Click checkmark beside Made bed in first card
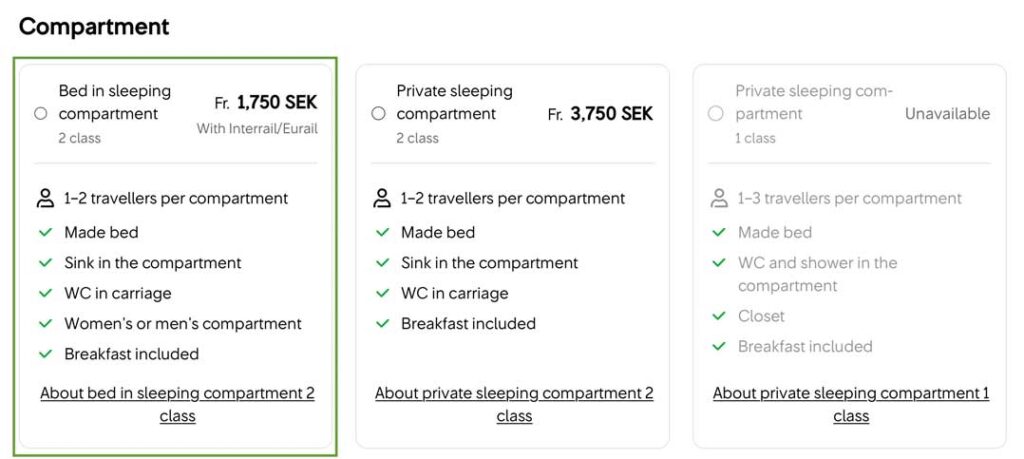 tap(45, 232)
